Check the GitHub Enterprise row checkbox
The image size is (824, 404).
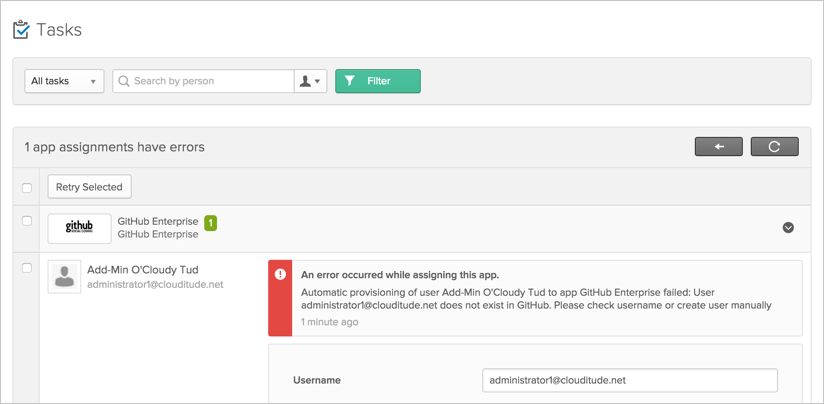click(x=27, y=221)
